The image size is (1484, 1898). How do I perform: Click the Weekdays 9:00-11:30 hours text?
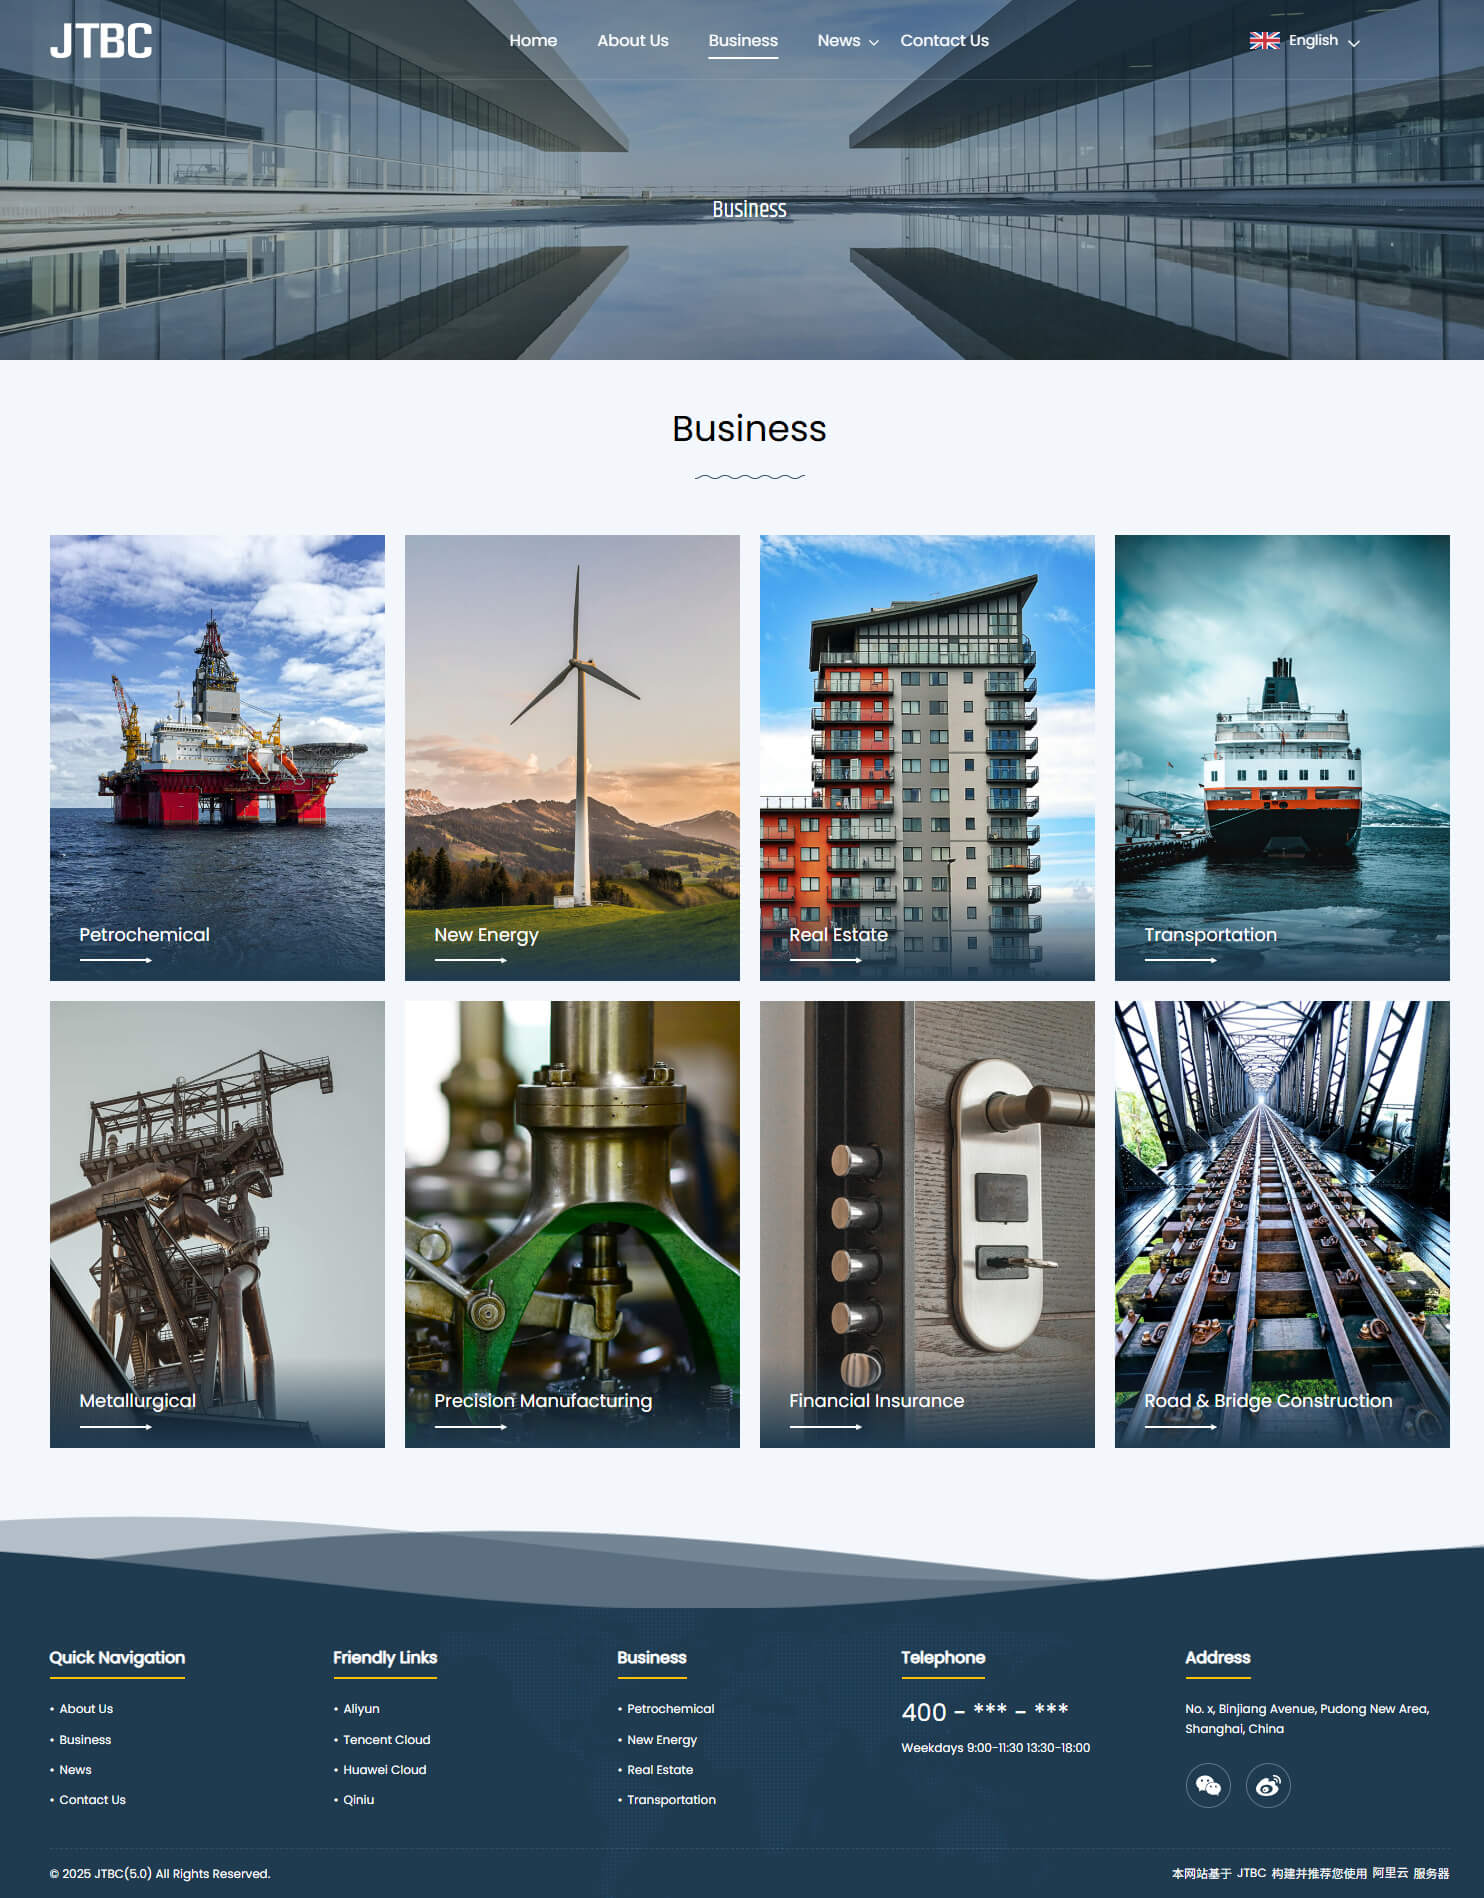coord(995,1748)
